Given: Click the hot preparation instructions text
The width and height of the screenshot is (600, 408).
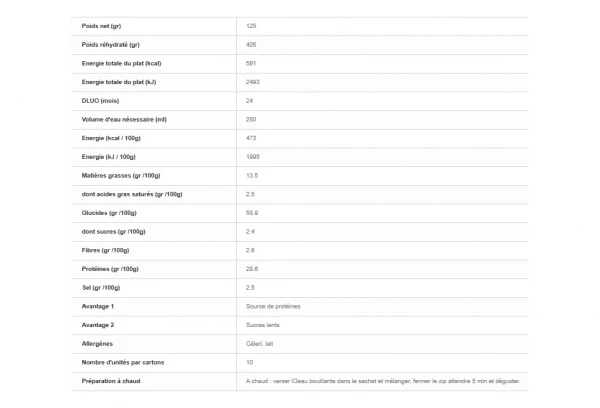Looking at the screenshot, I should [383, 381].
